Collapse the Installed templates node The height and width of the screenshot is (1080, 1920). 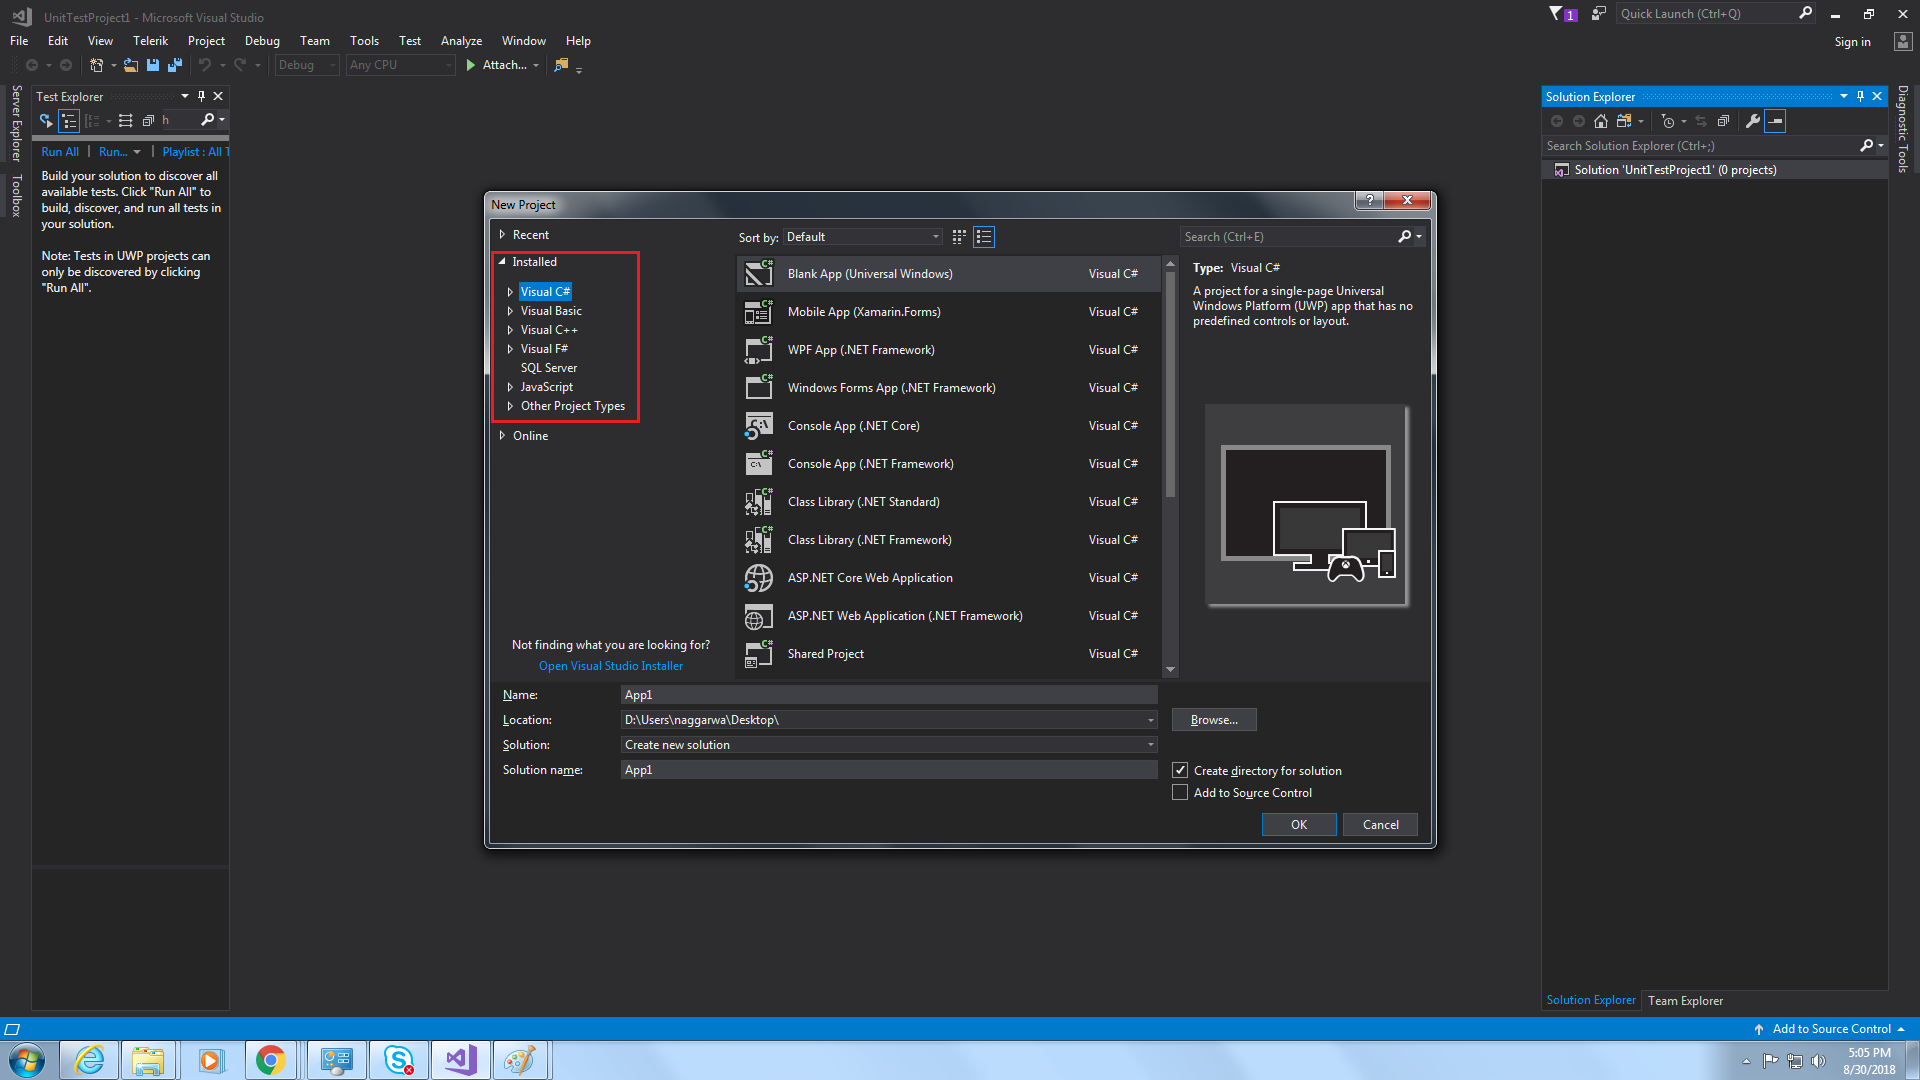tap(502, 262)
